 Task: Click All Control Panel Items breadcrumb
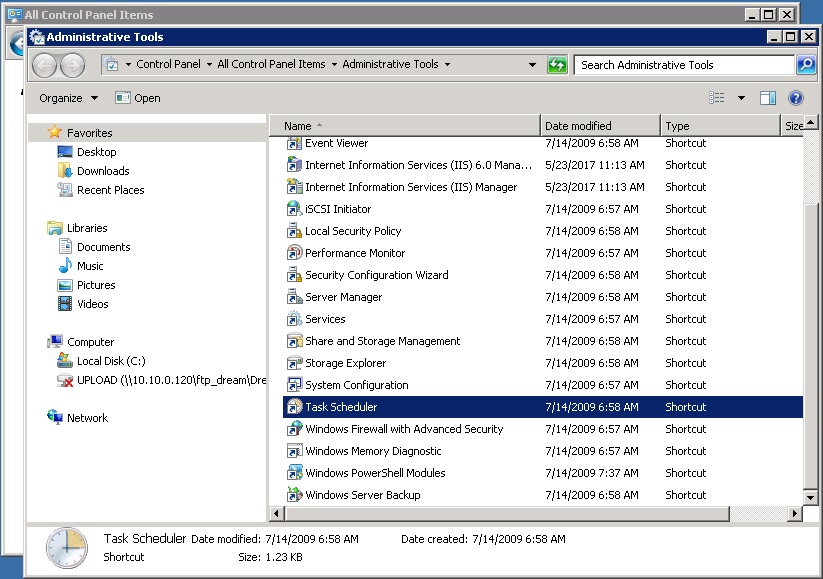click(271, 64)
